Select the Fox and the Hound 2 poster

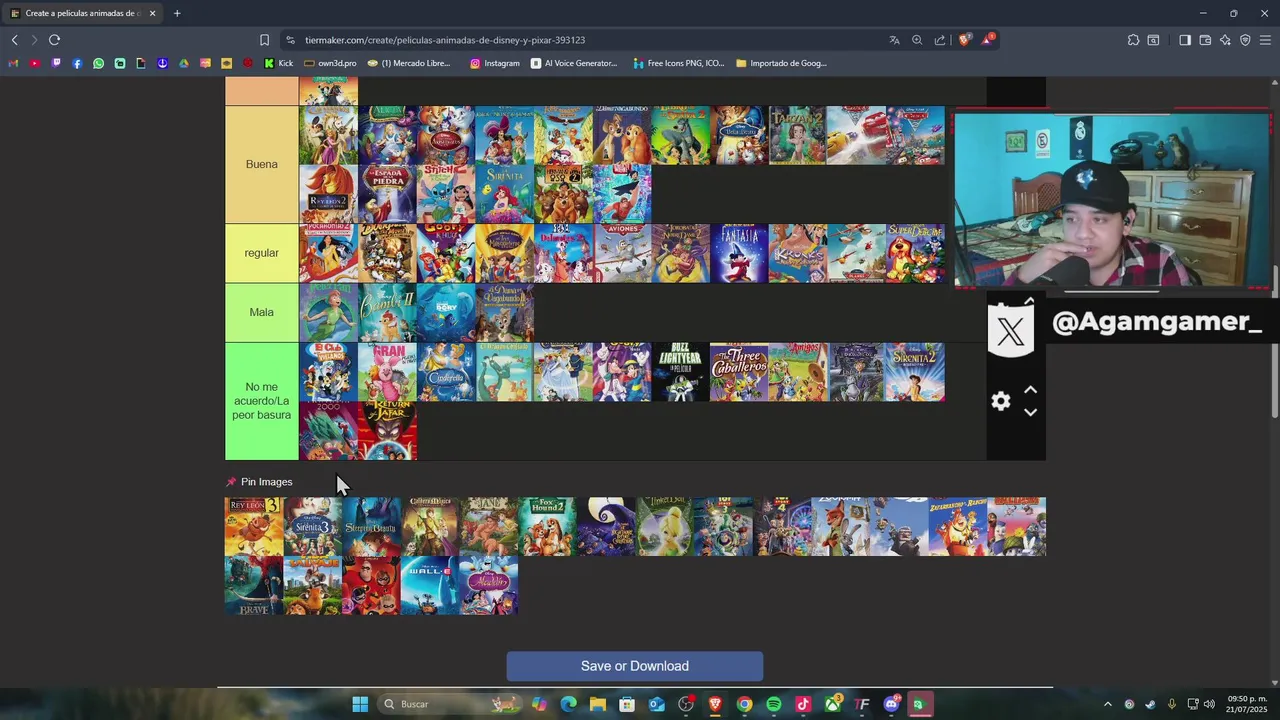tap(547, 526)
